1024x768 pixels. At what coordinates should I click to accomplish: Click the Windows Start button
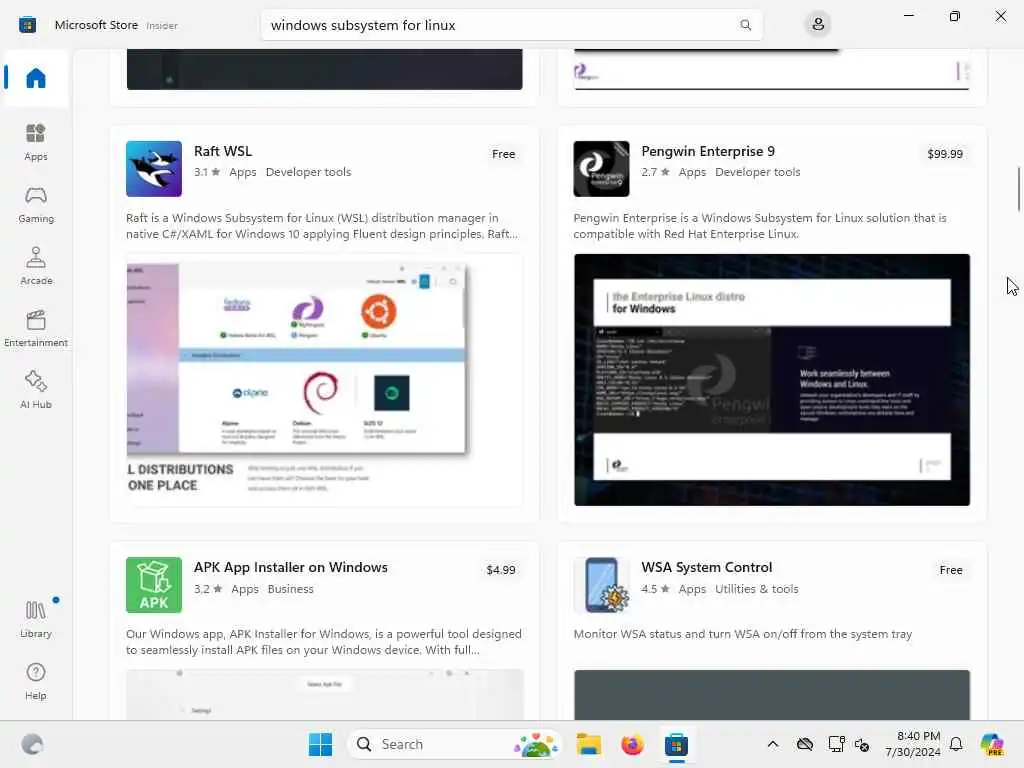pyautogui.click(x=320, y=744)
